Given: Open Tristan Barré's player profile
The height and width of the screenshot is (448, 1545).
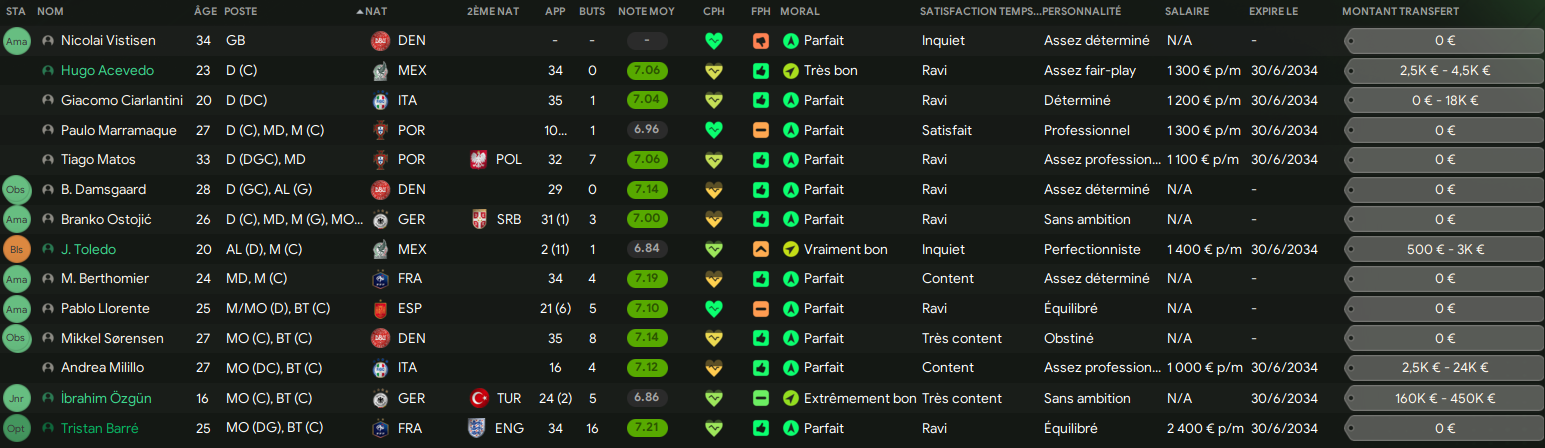Looking at the screenshot, I should pyautogui.click(x=99, y=428).
